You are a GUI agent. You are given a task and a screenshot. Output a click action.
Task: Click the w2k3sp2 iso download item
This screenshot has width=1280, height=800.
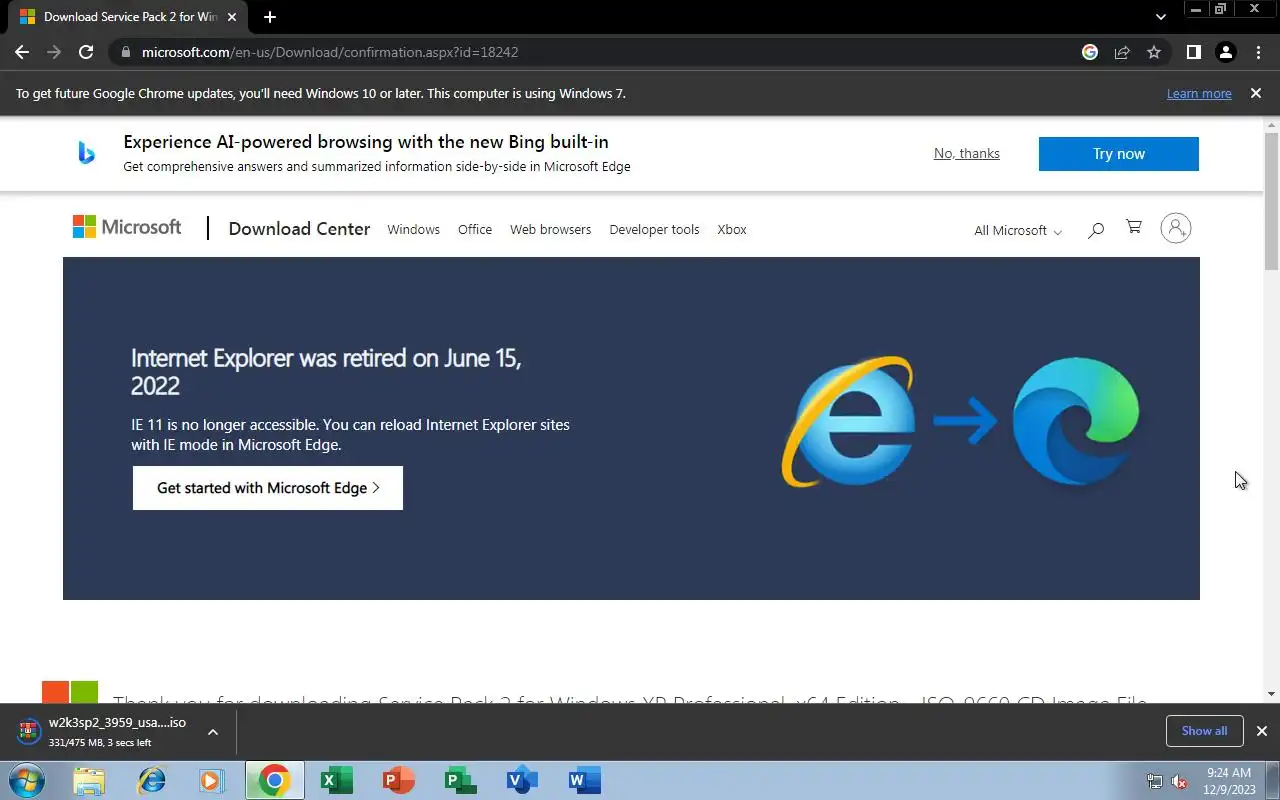[x=105, y=732]
